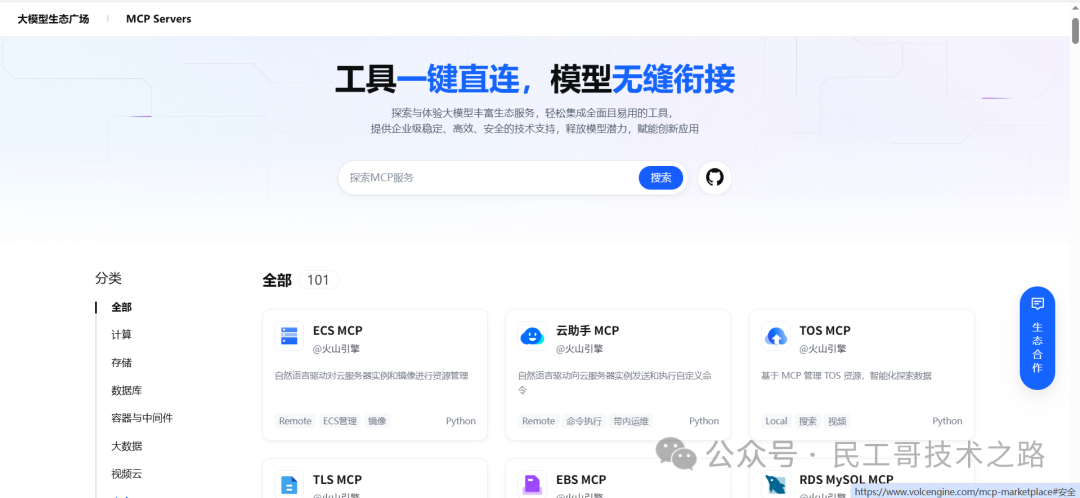
Task: Click the 搜索 tag on TOS MCP card
Action: pyautogui.click(x=807, y=421)
